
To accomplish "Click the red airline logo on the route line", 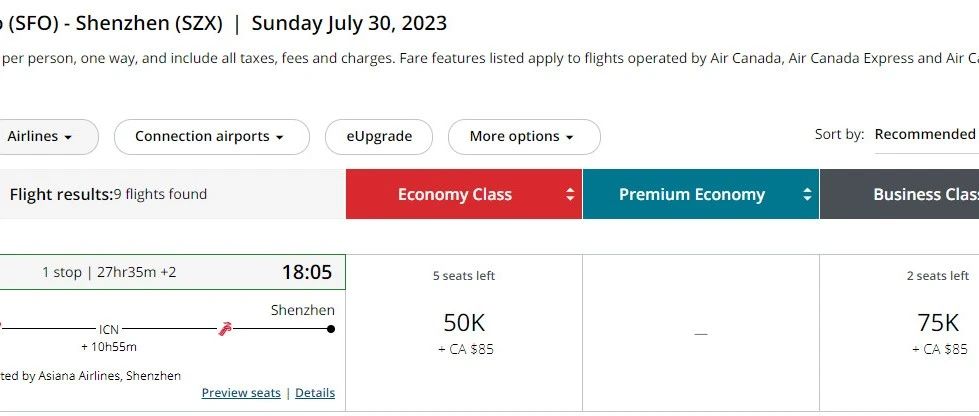I will [x=225, y=329].
